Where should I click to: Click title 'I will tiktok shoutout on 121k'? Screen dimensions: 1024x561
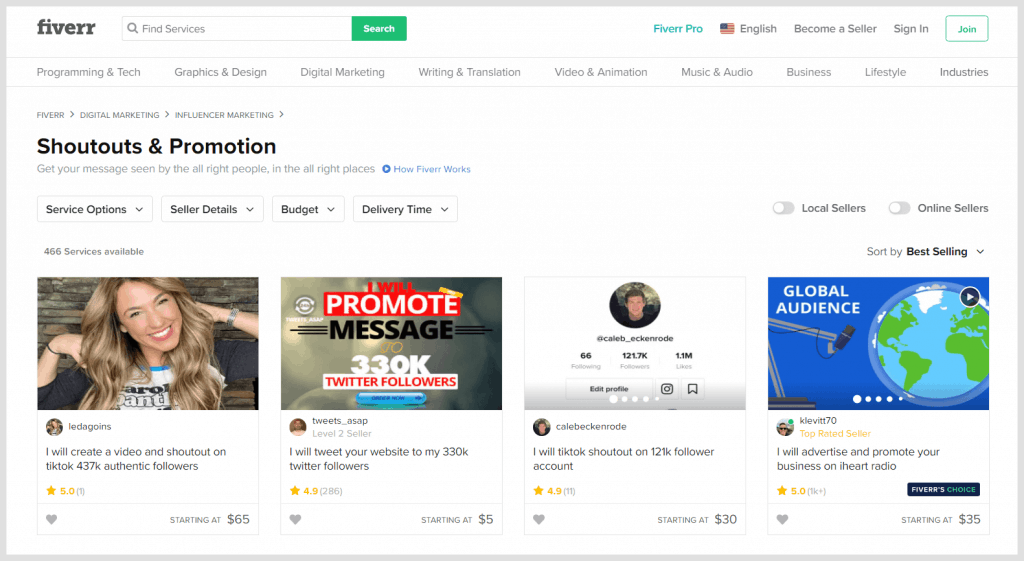click(x=624, y=459)
